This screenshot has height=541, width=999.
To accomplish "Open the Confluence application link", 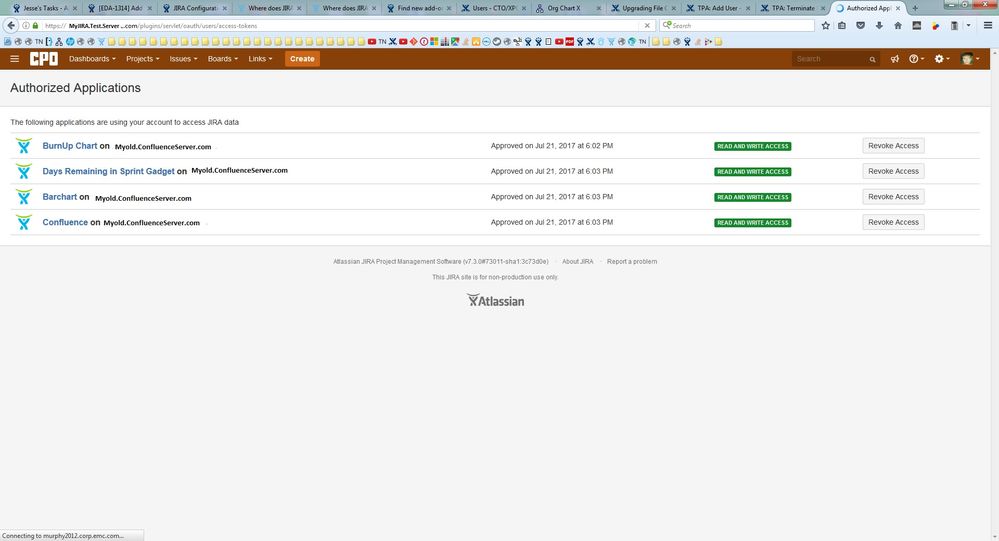I will (65, 222).
